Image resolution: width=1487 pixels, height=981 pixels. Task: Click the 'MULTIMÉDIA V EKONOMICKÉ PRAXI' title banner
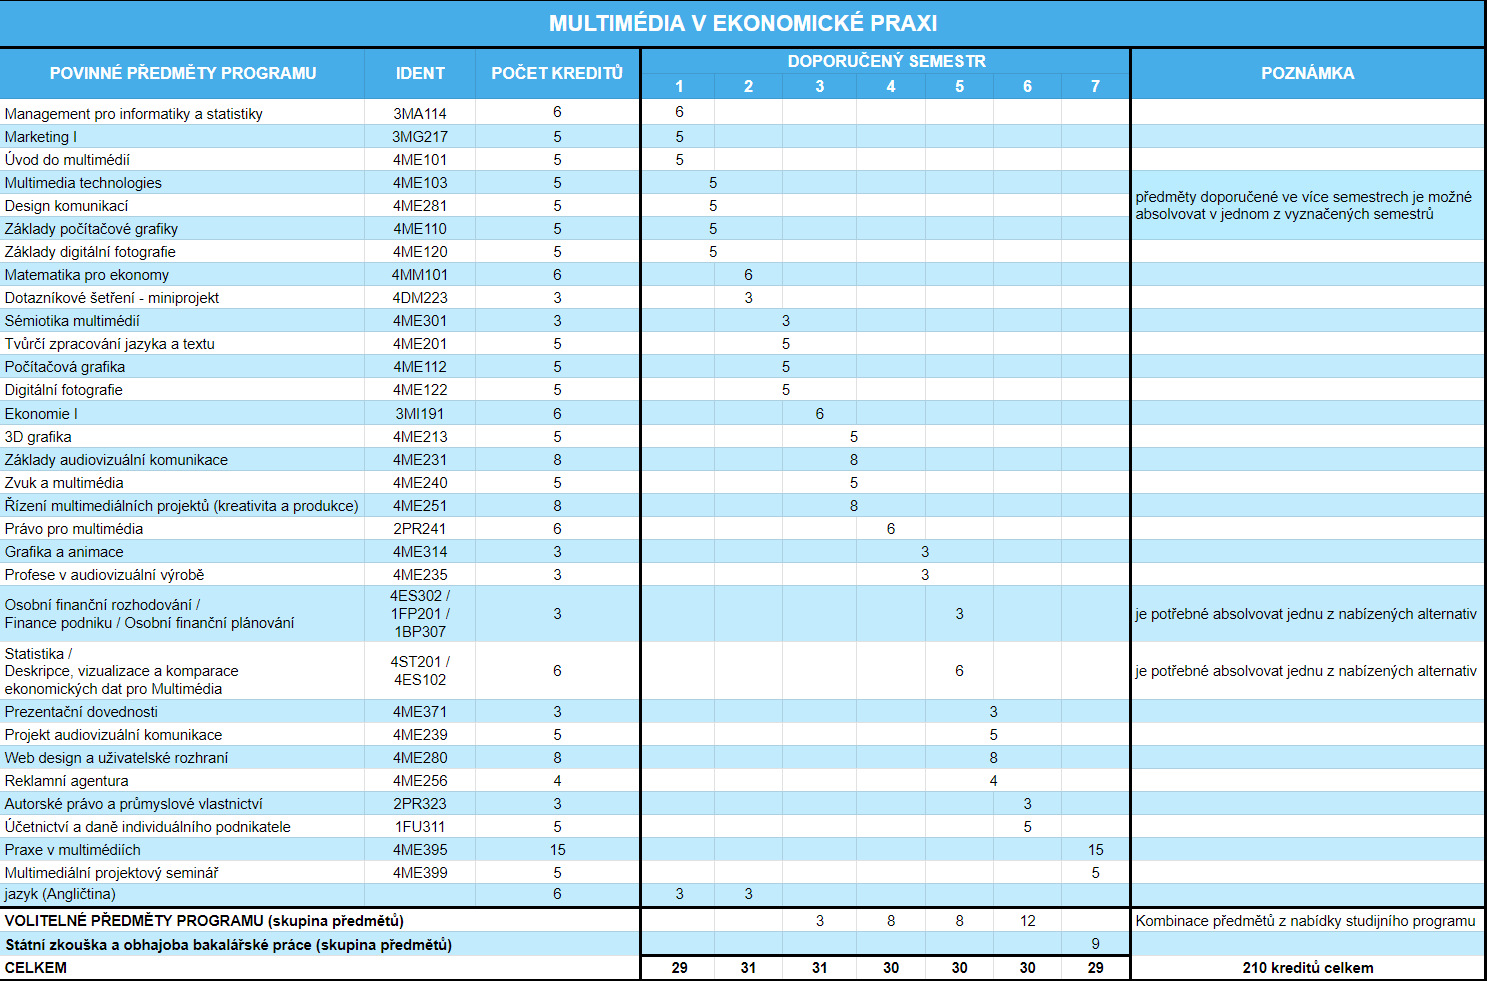(x=742, y=23)
